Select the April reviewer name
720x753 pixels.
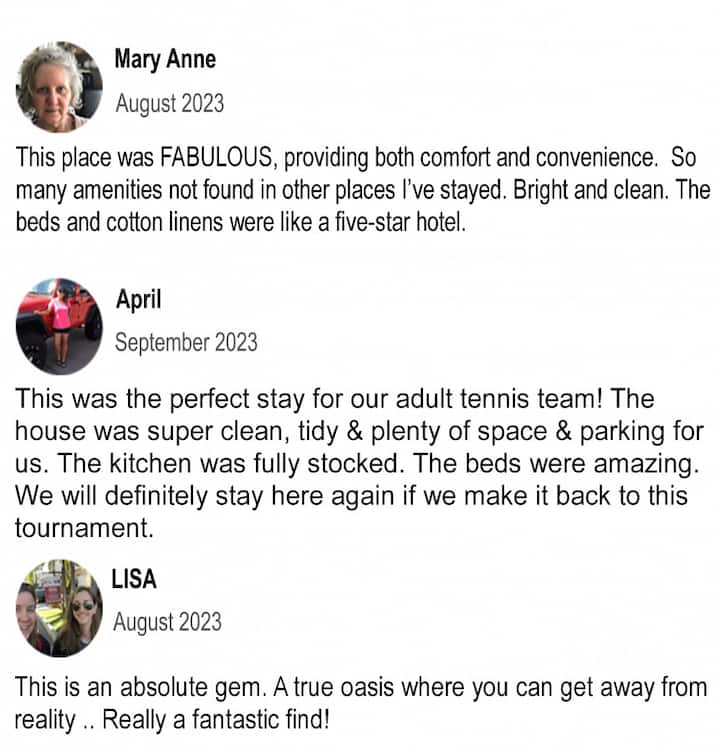[138, 298]
